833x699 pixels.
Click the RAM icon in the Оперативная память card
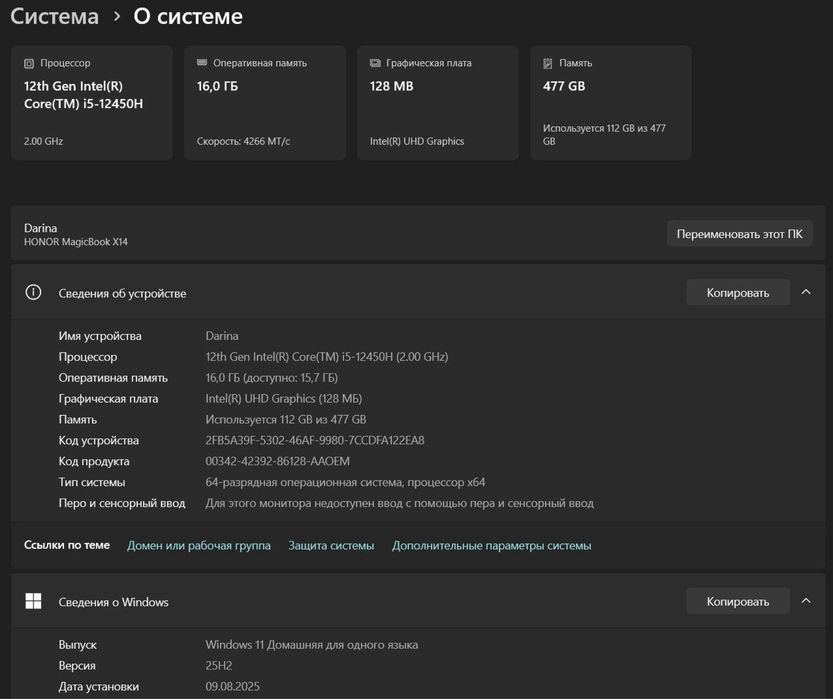[202, 63]
